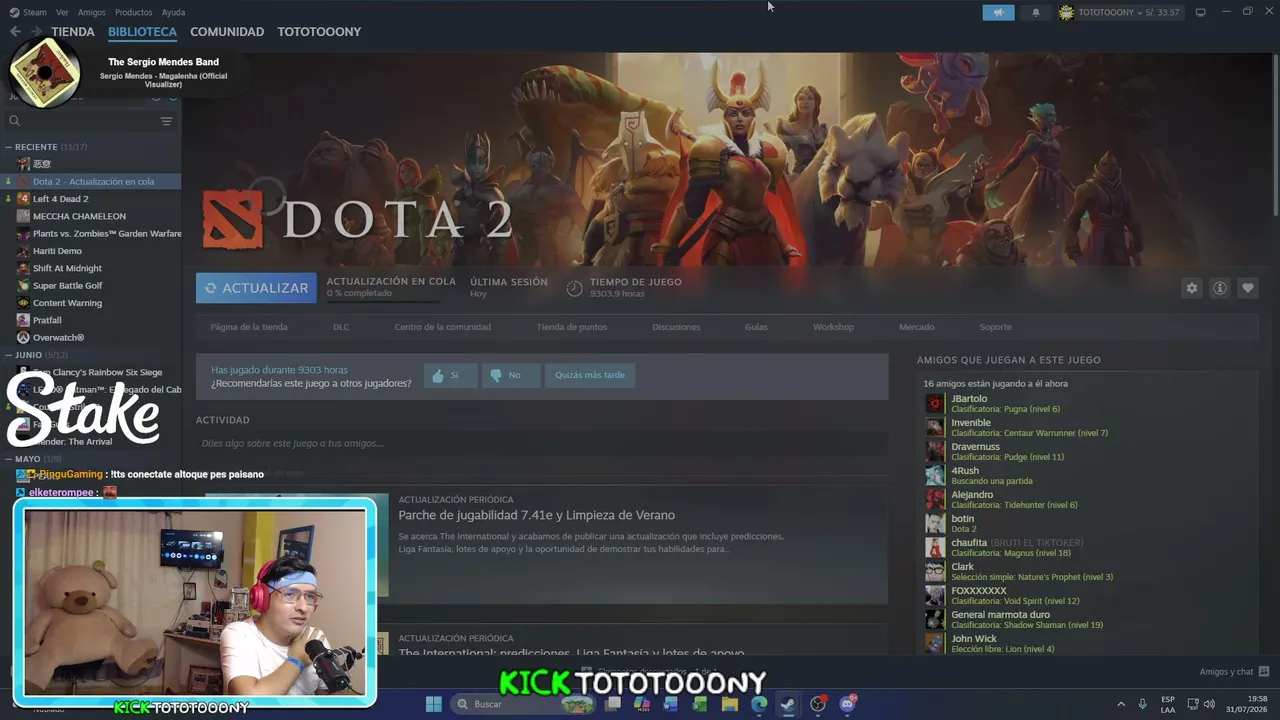Open the Ayuda menu
The width and height of the screenshot is (1280, 720).
coord(173,12)
